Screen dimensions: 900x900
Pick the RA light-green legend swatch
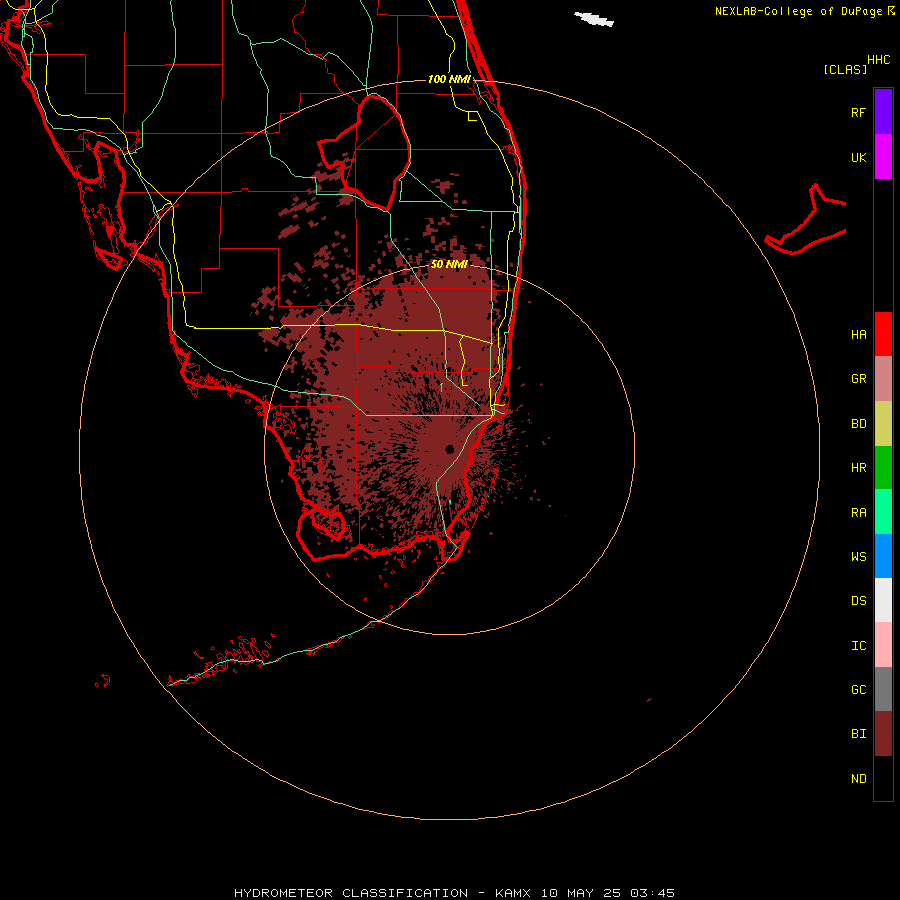click(x=883, y=511)
